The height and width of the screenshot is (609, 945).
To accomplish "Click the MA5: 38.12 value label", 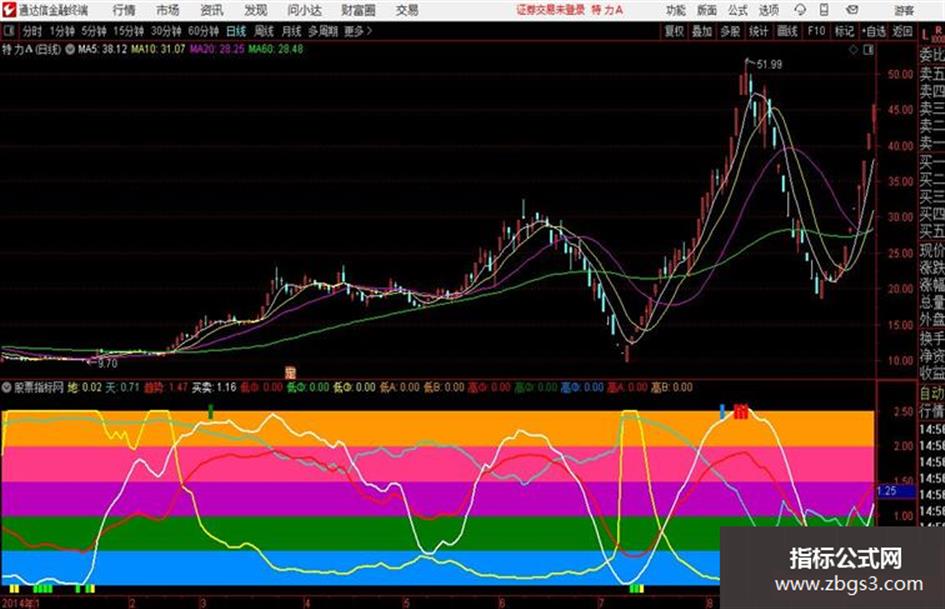I will pos(102,49).
